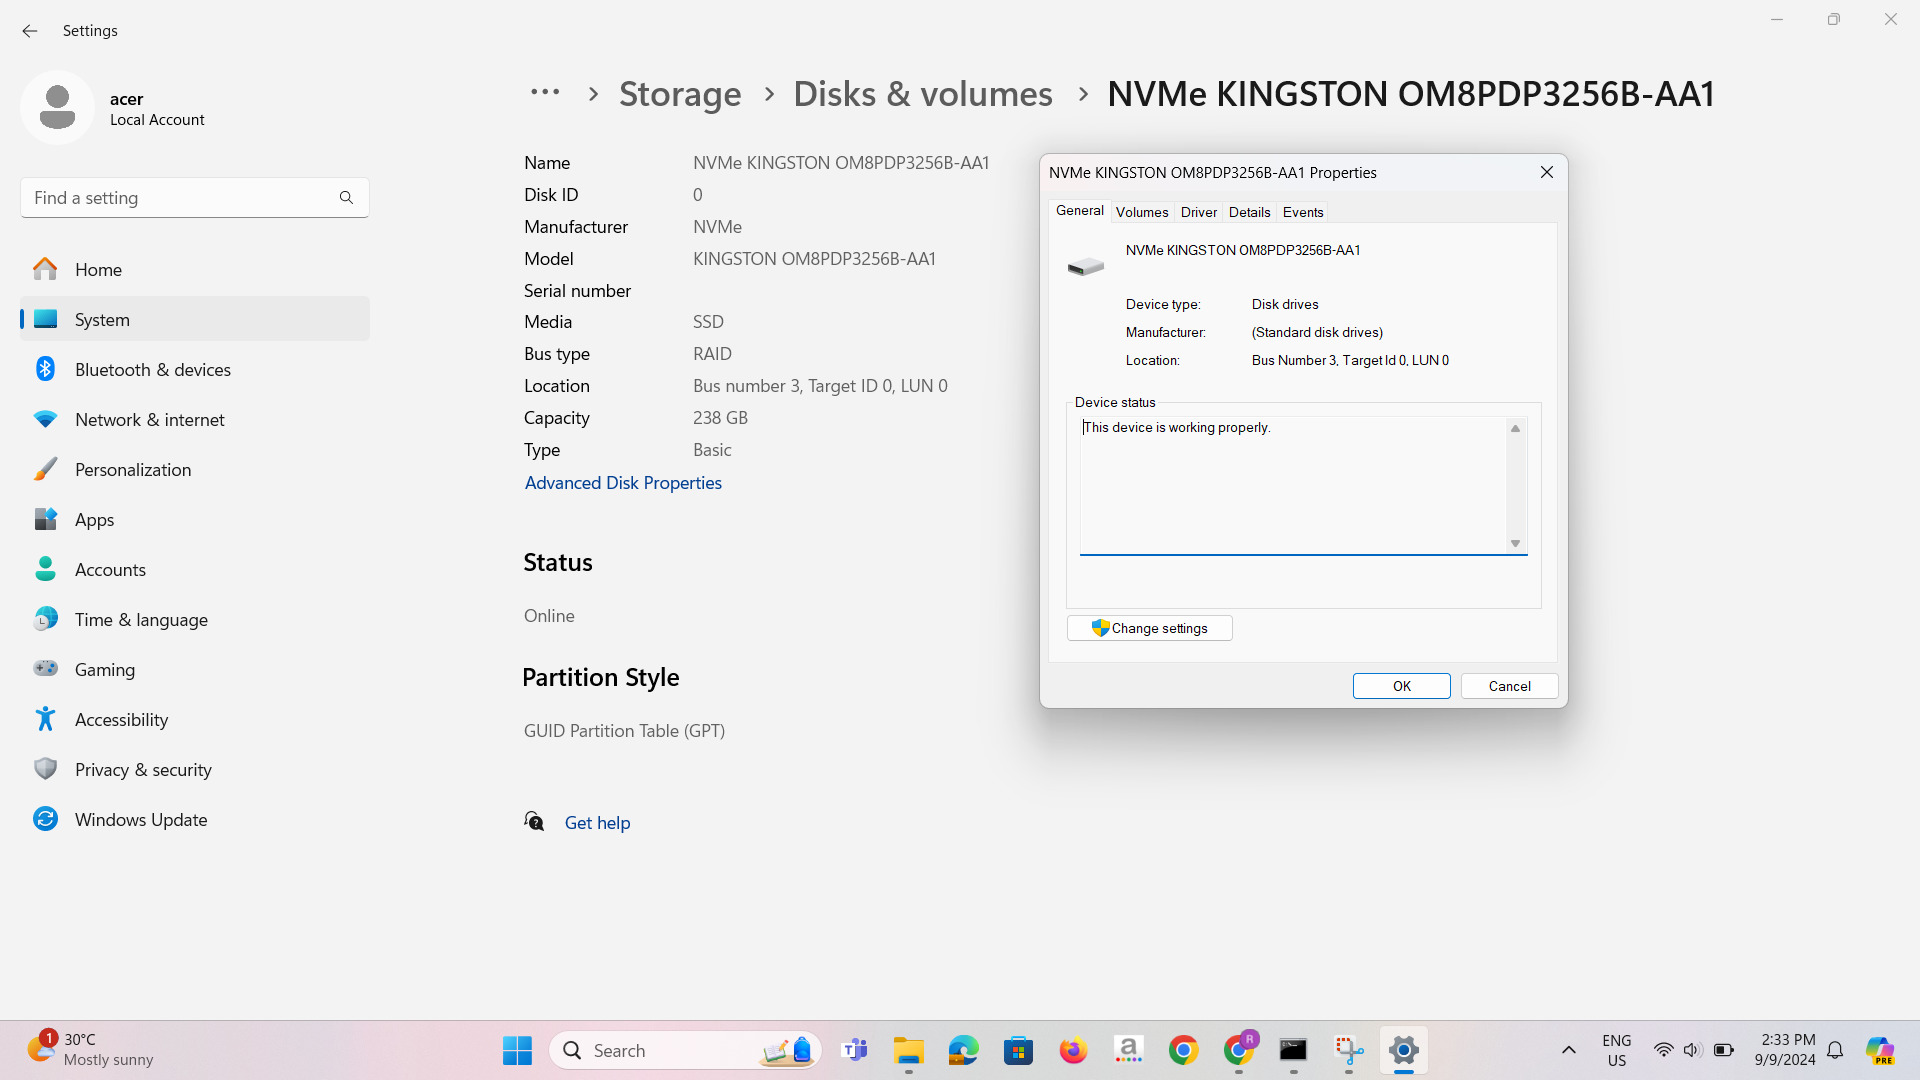Switch to the Volumes tab

1141,212
